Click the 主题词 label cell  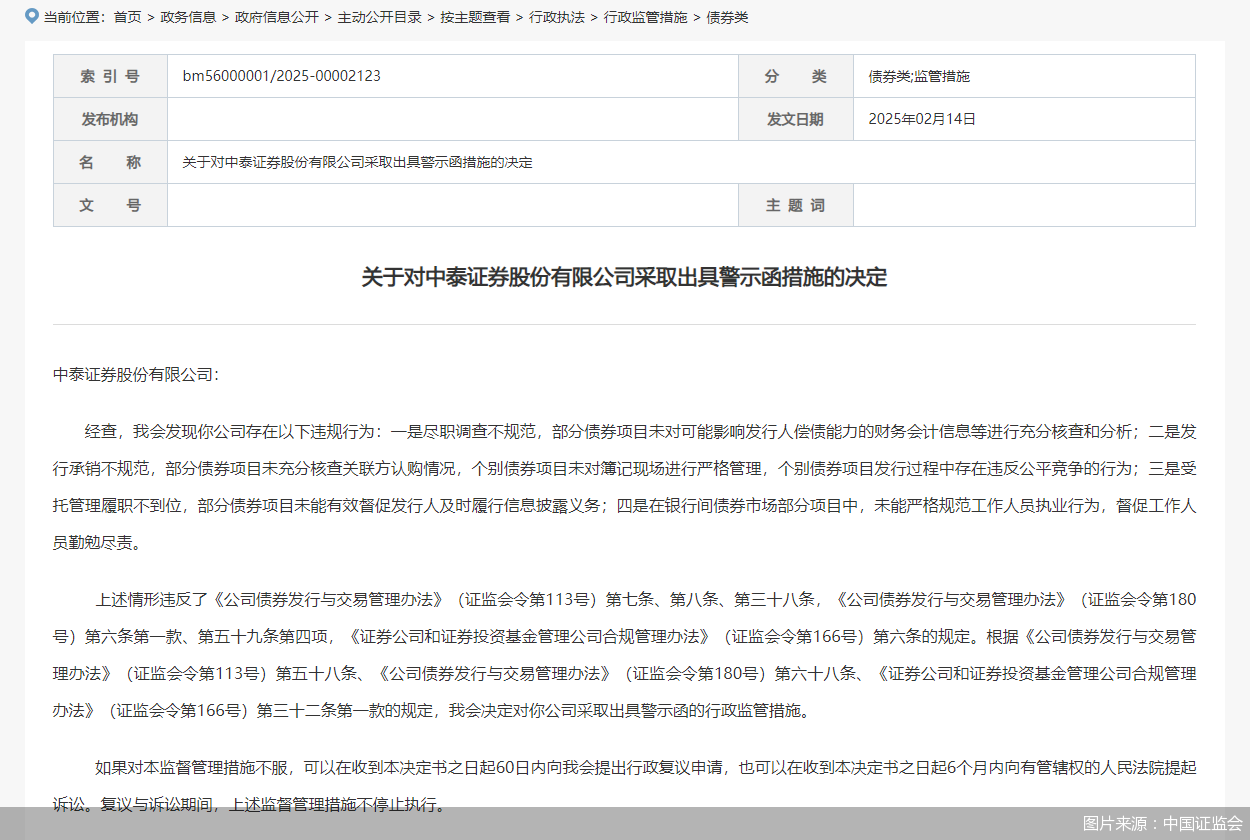point(795,205)
